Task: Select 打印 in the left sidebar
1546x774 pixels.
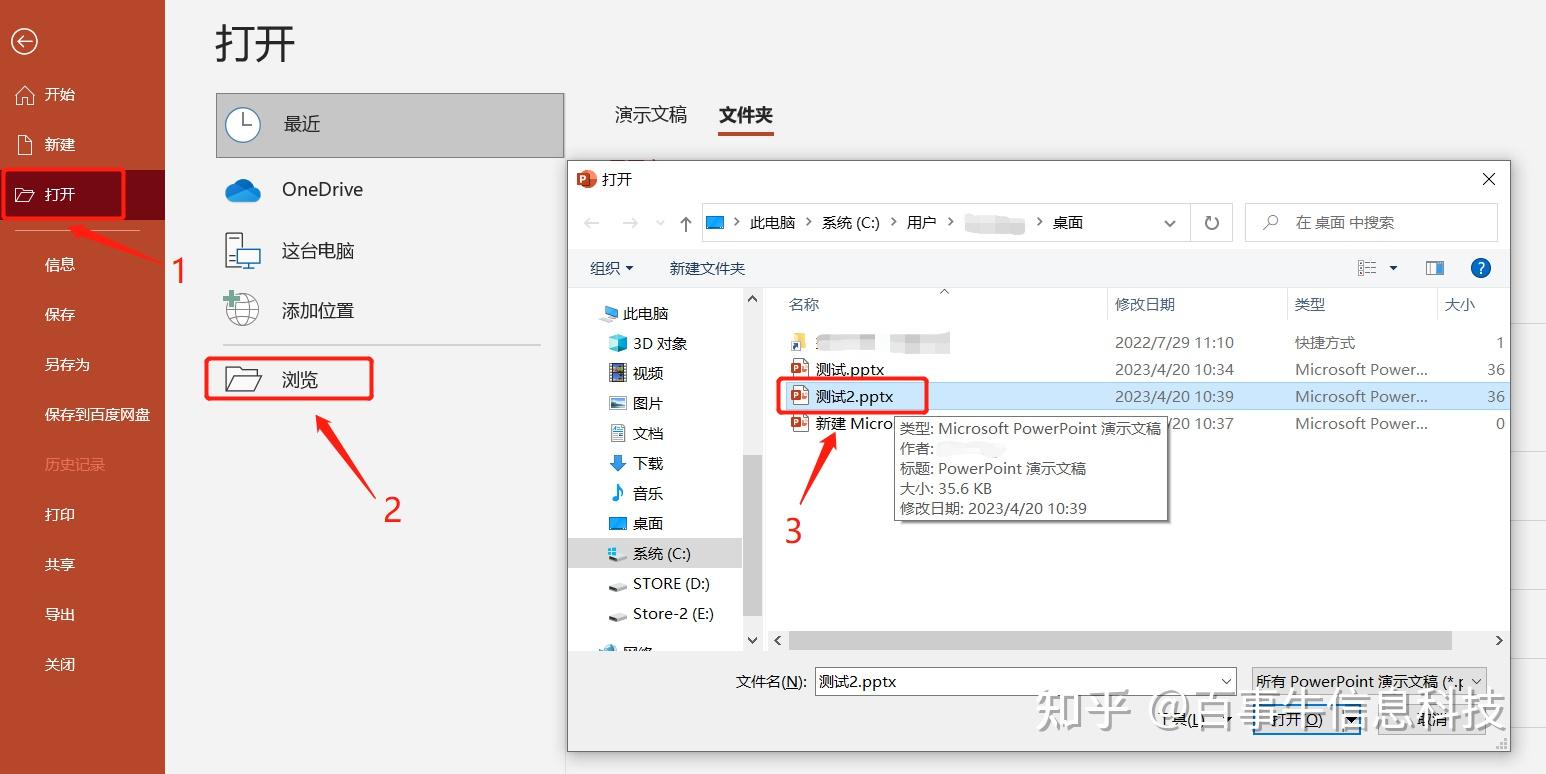Action: click(x=59, y=514)
